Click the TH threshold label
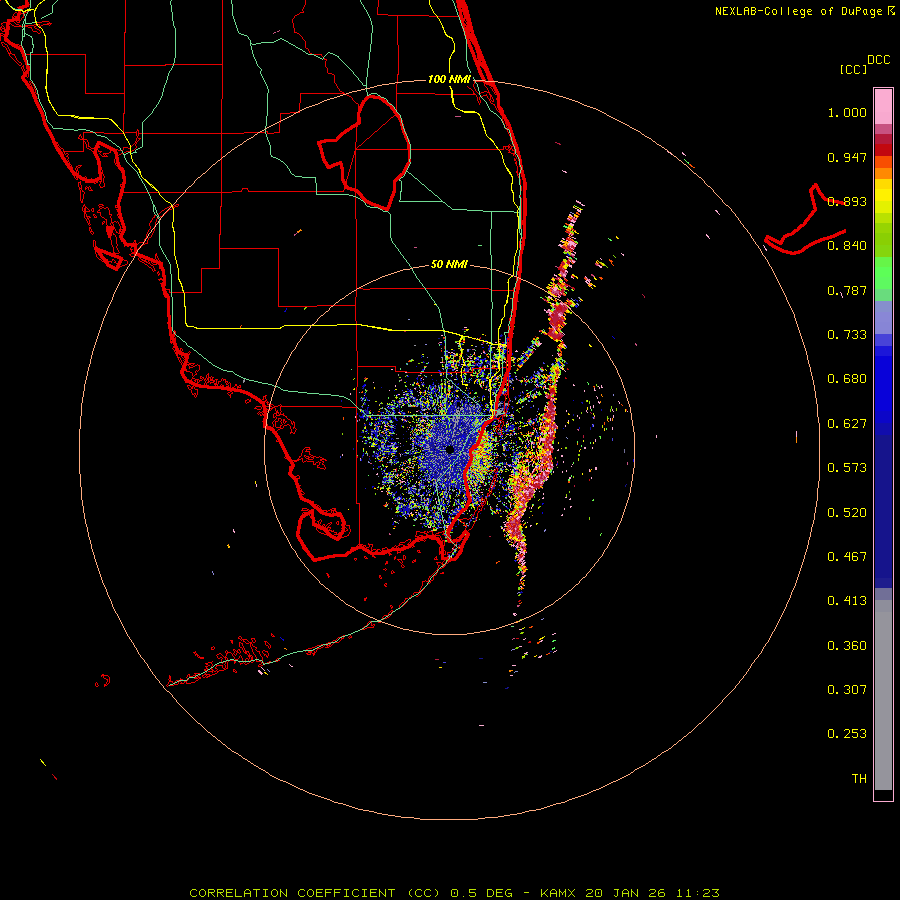900x900 pixels. coord(859,778)
